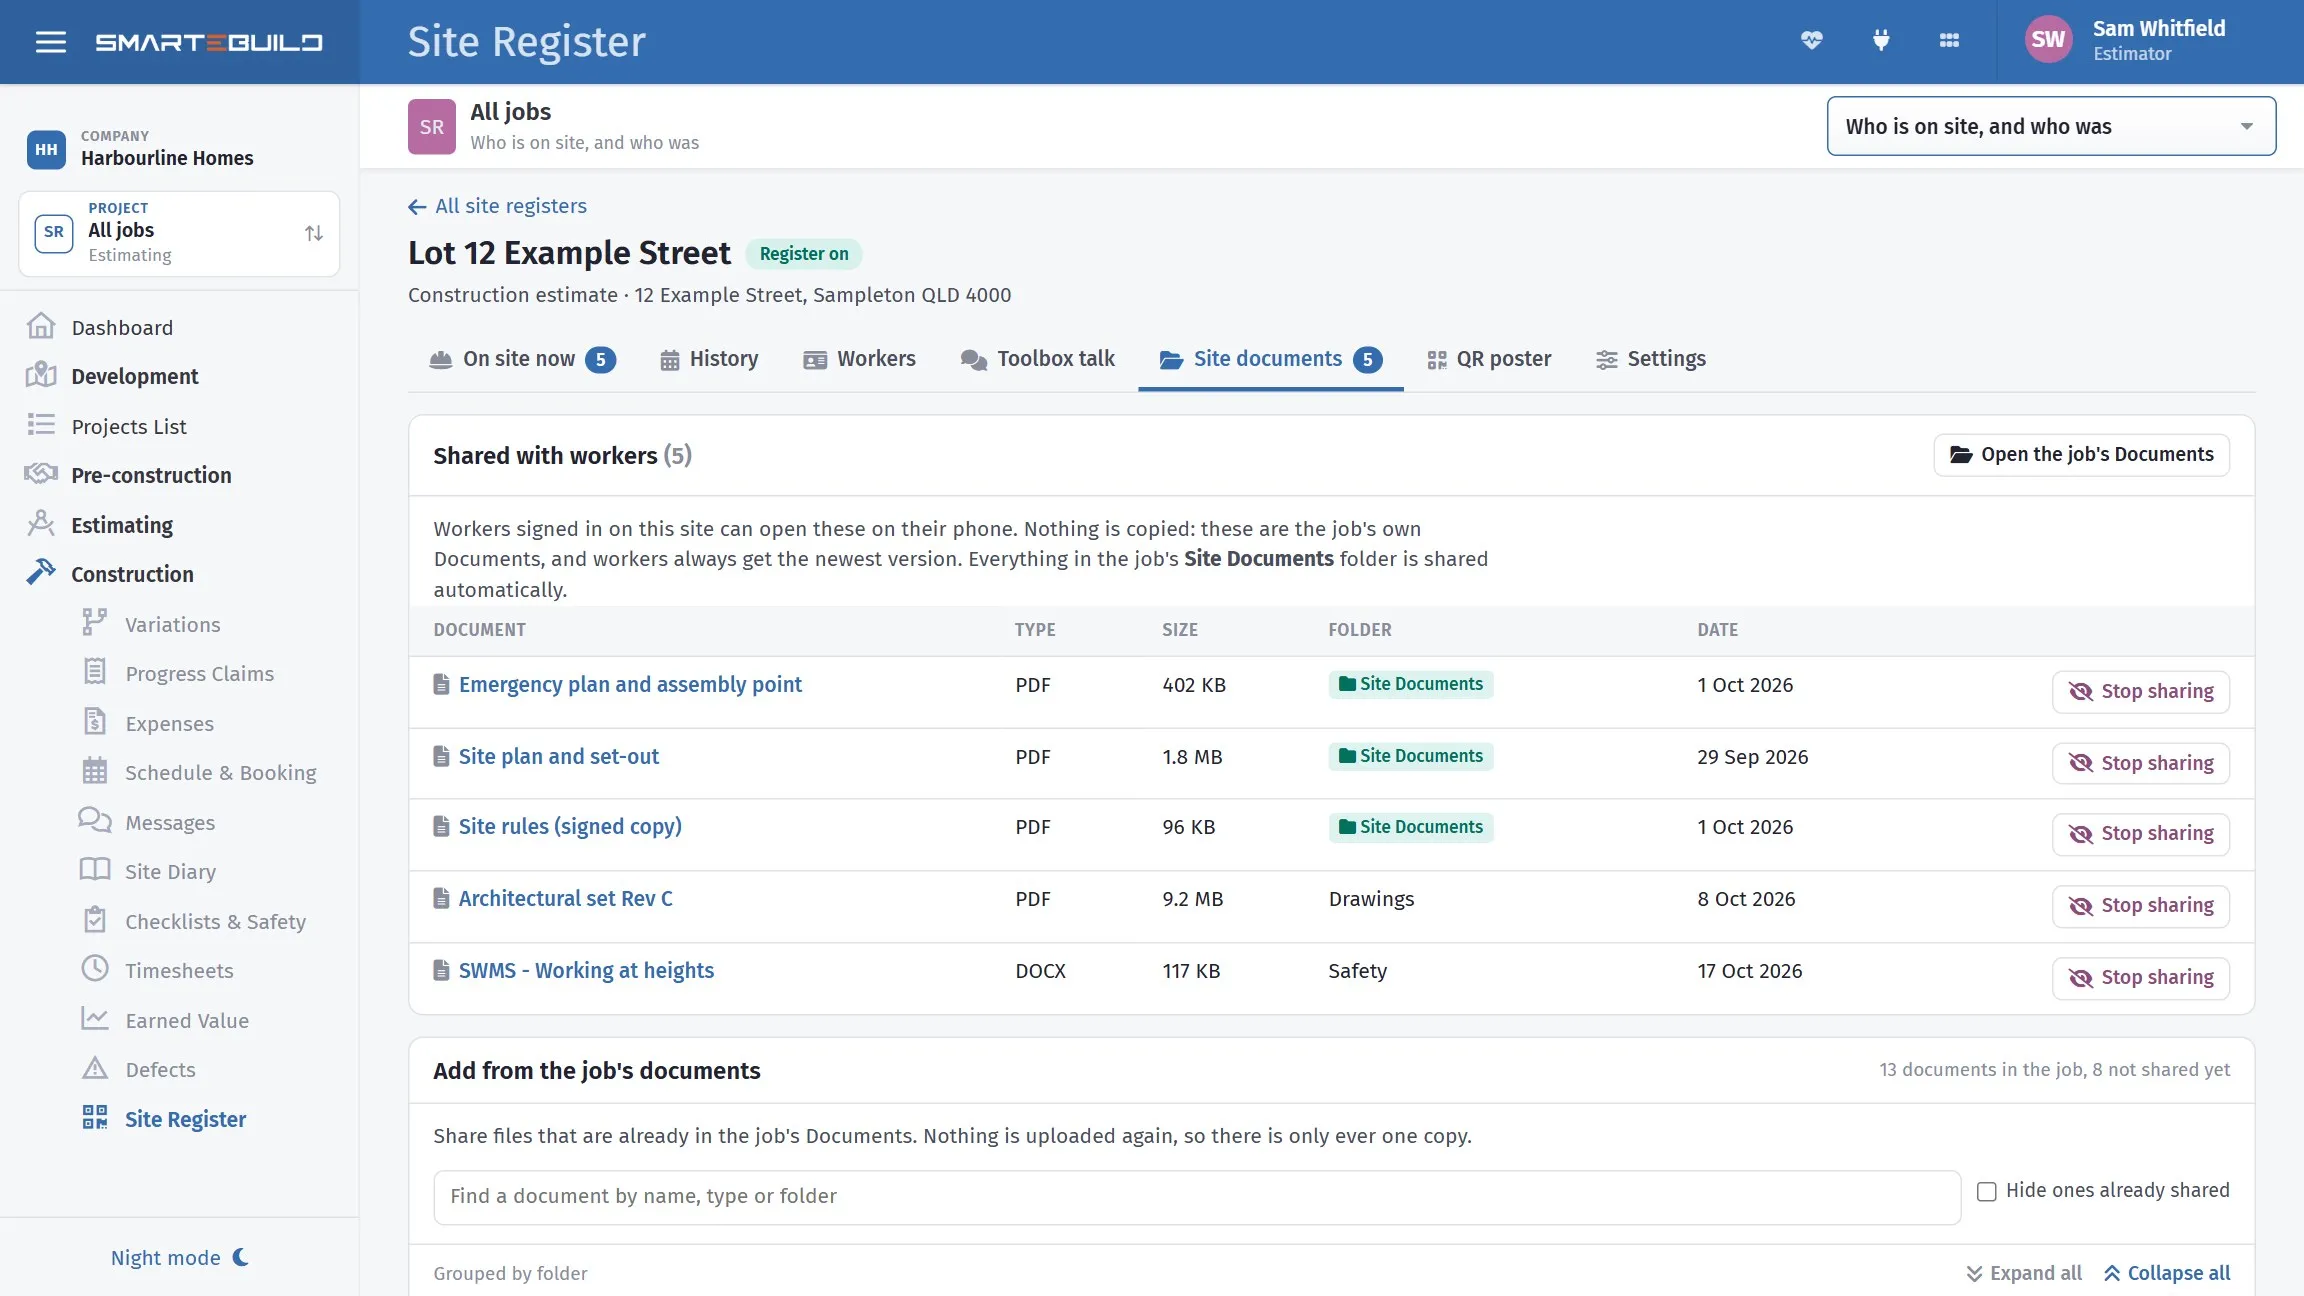Open Checklists & Safety in the sidebar
Viewport: 2304px width, 1296px height.
(215, 921)
